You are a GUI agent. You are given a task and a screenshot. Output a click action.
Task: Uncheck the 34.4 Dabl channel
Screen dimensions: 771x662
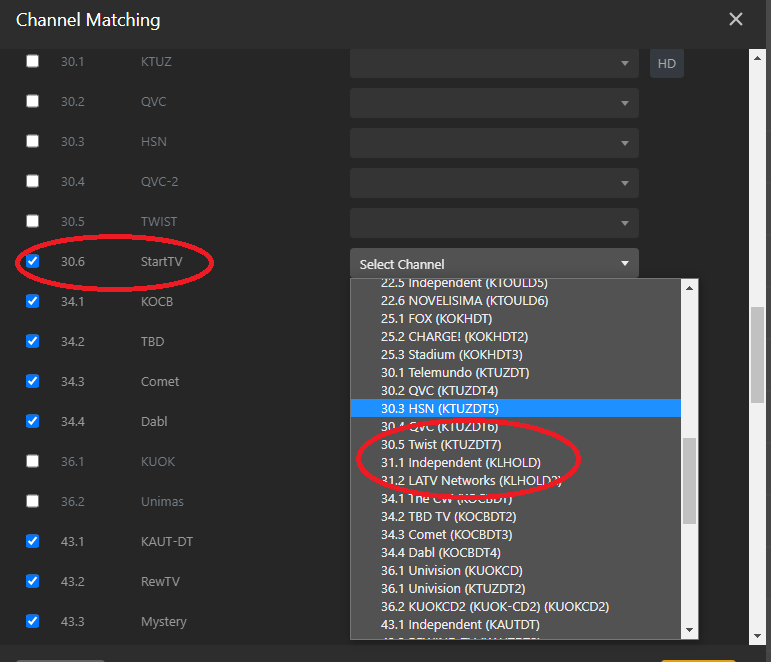(32, 421)
